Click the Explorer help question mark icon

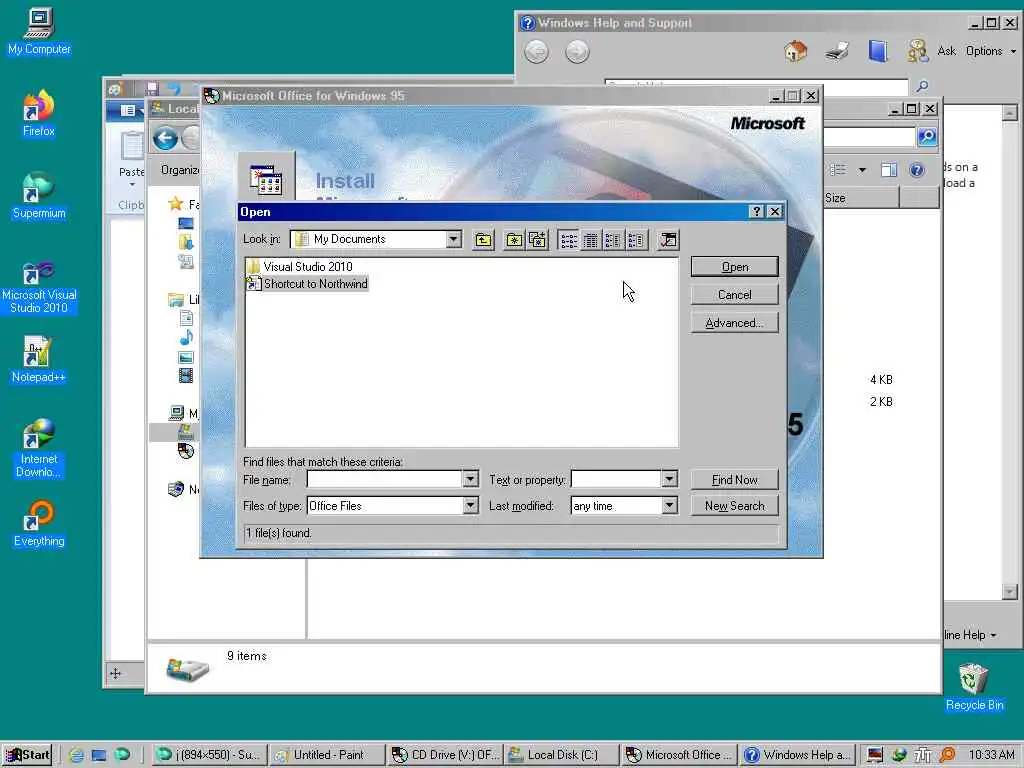tap(917, 170)
